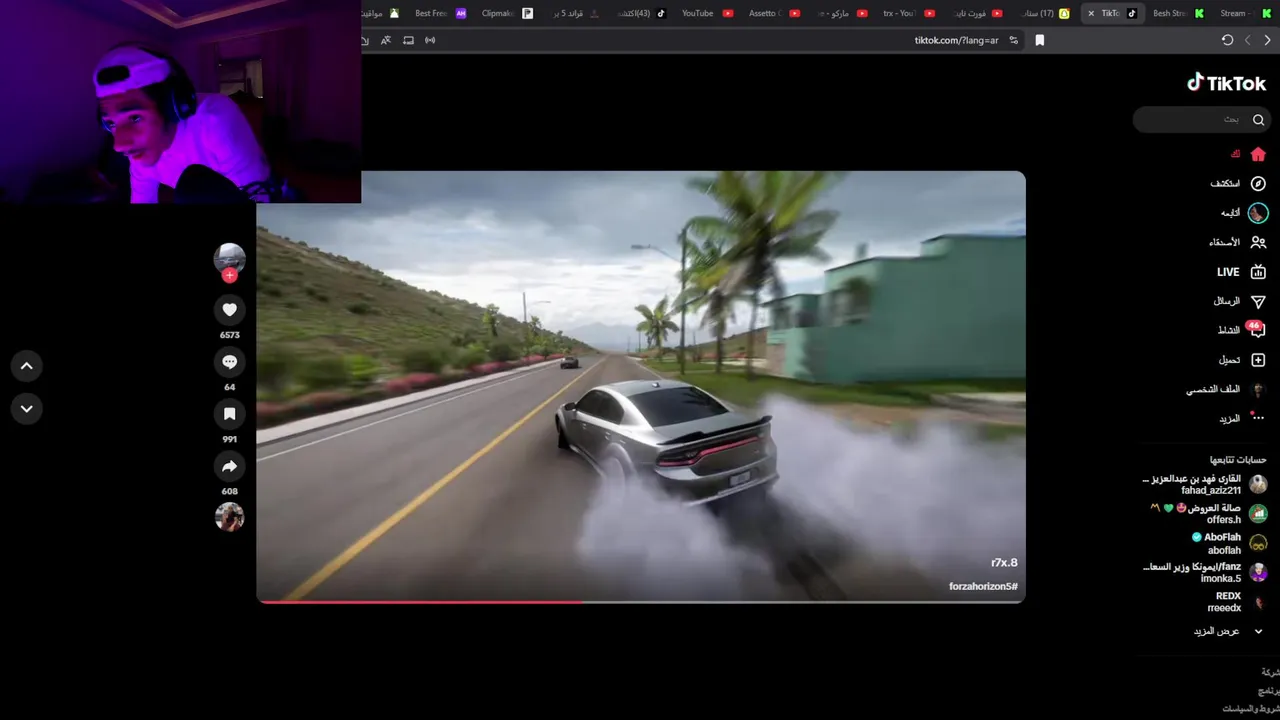Open the creator avatar above the like button
This screenshot has width=1280, height=720.
(229, 258)
